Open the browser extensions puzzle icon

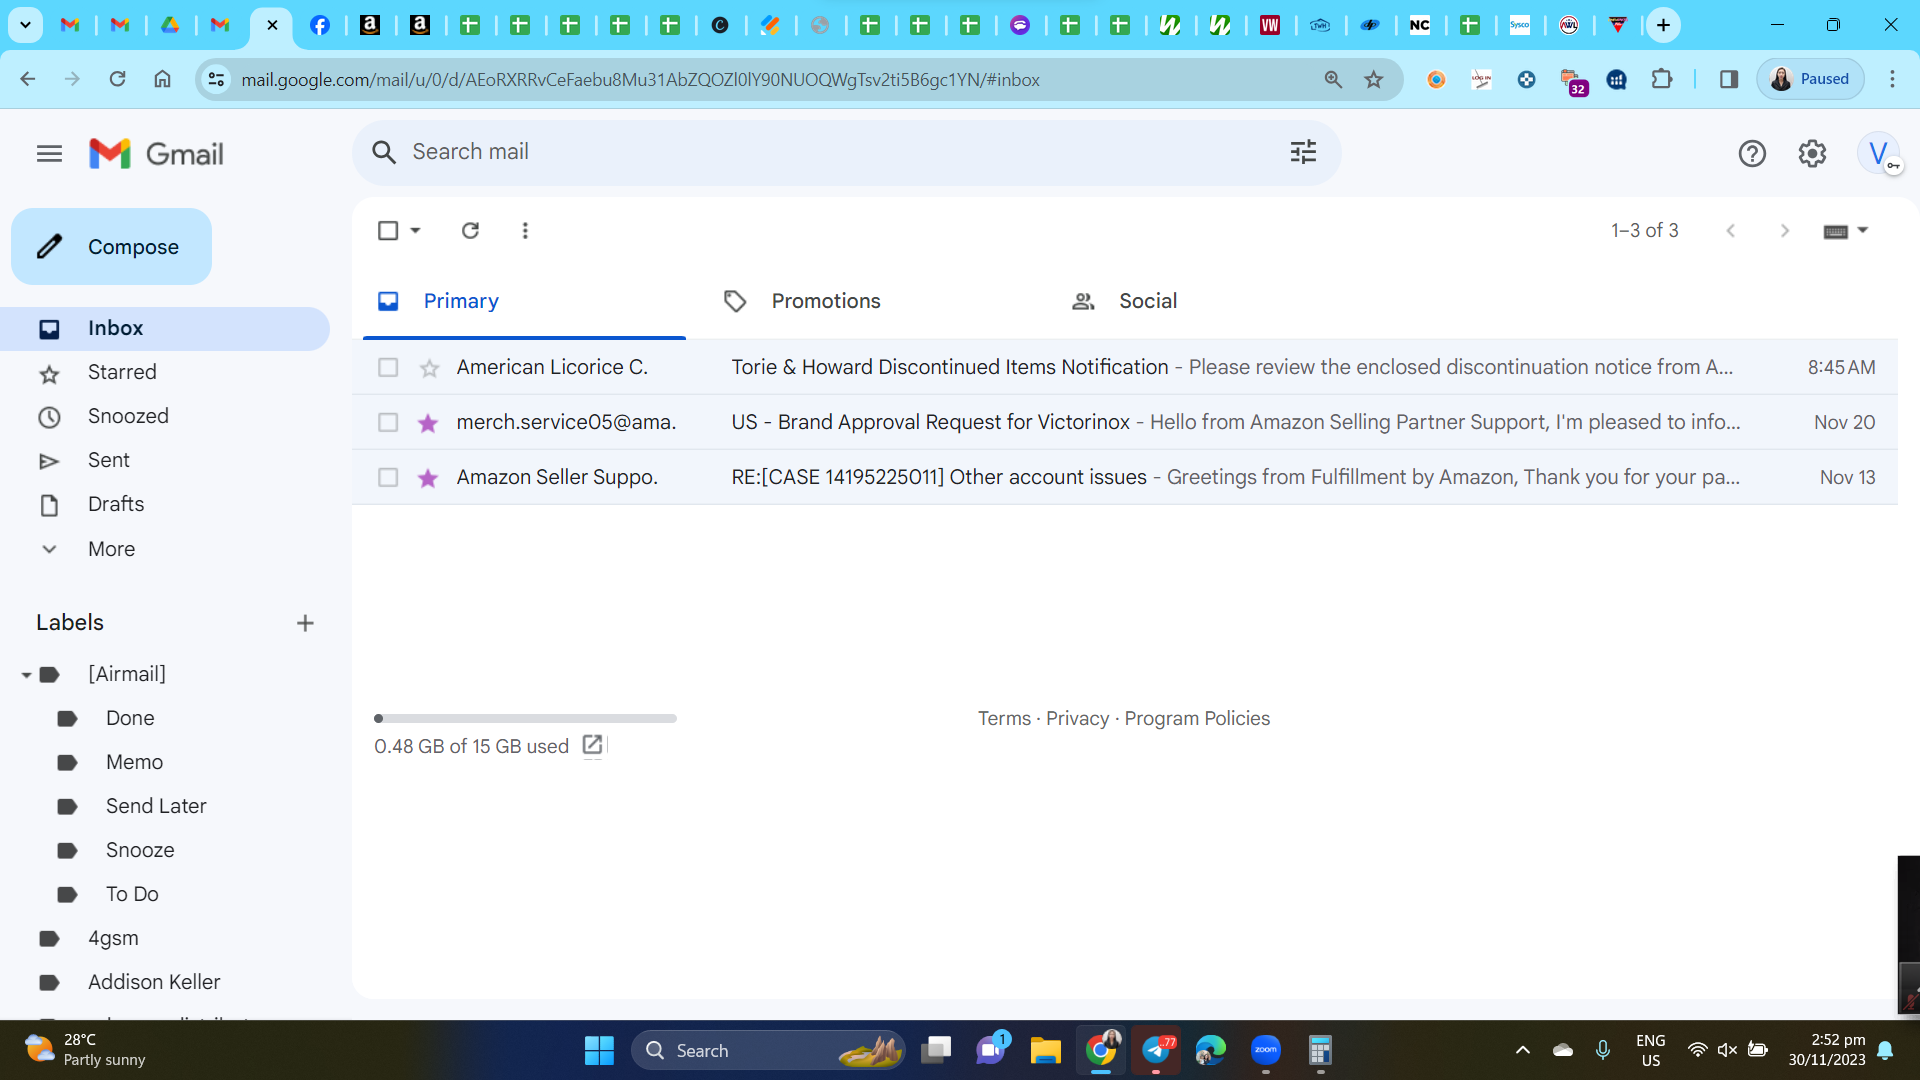pyautogui.click(x=1662, y=79)
